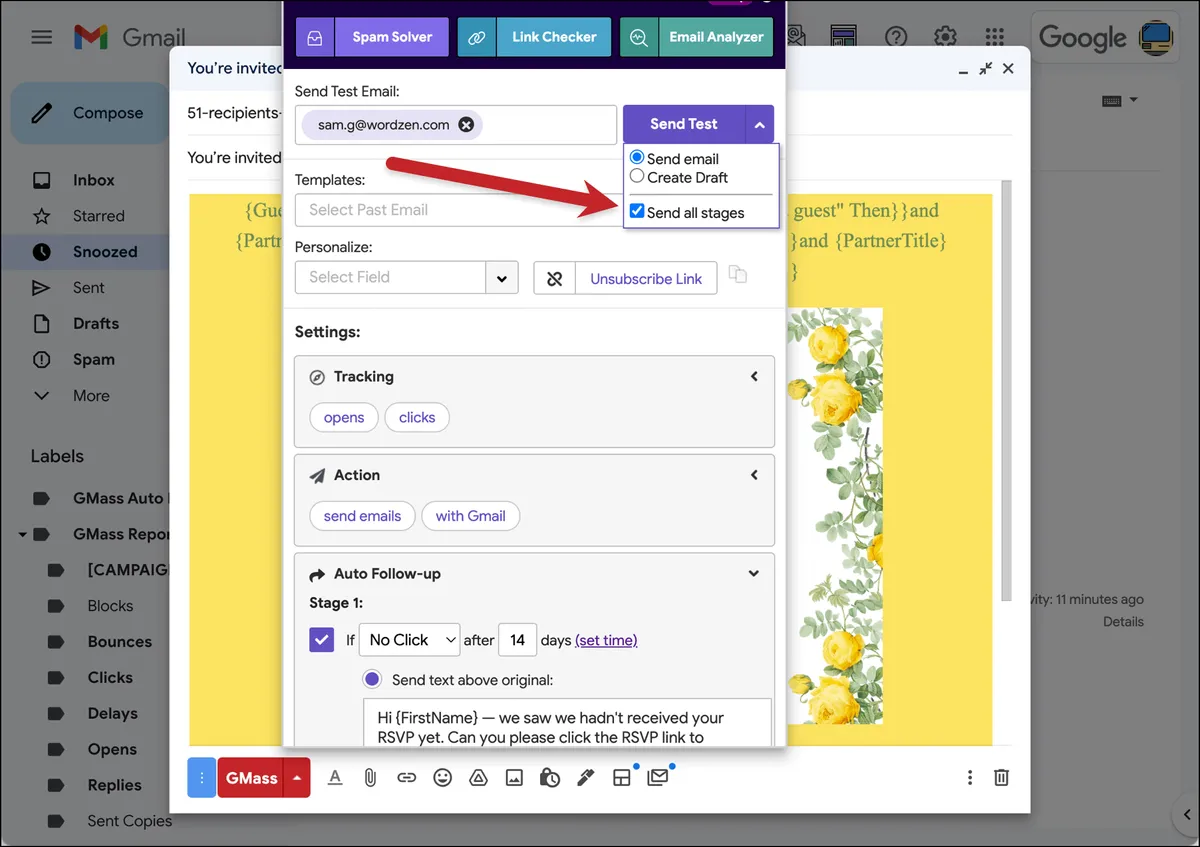Screen dimensions: 1200x847
Task: Insert signature with the pen icon
Action: click(586, 777)
